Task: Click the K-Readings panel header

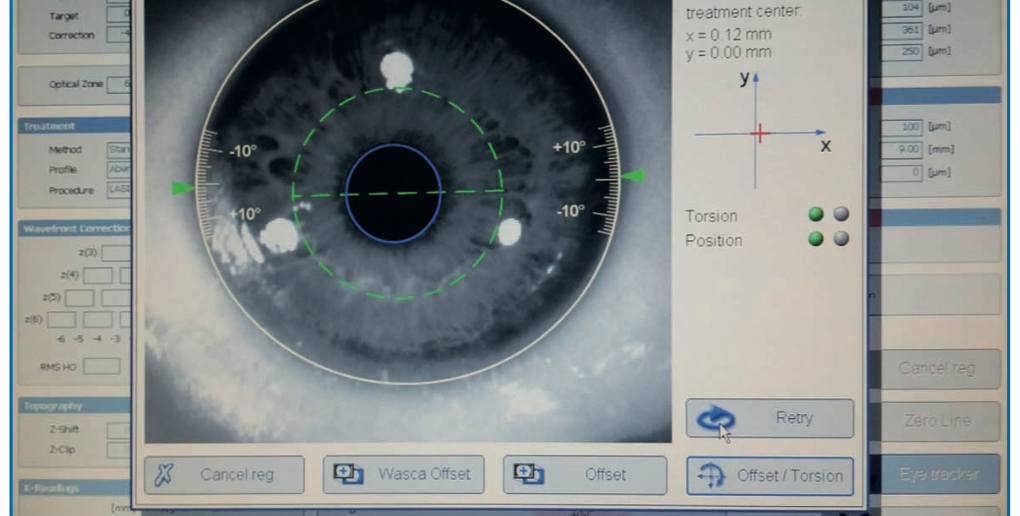Action: [74, 488]
